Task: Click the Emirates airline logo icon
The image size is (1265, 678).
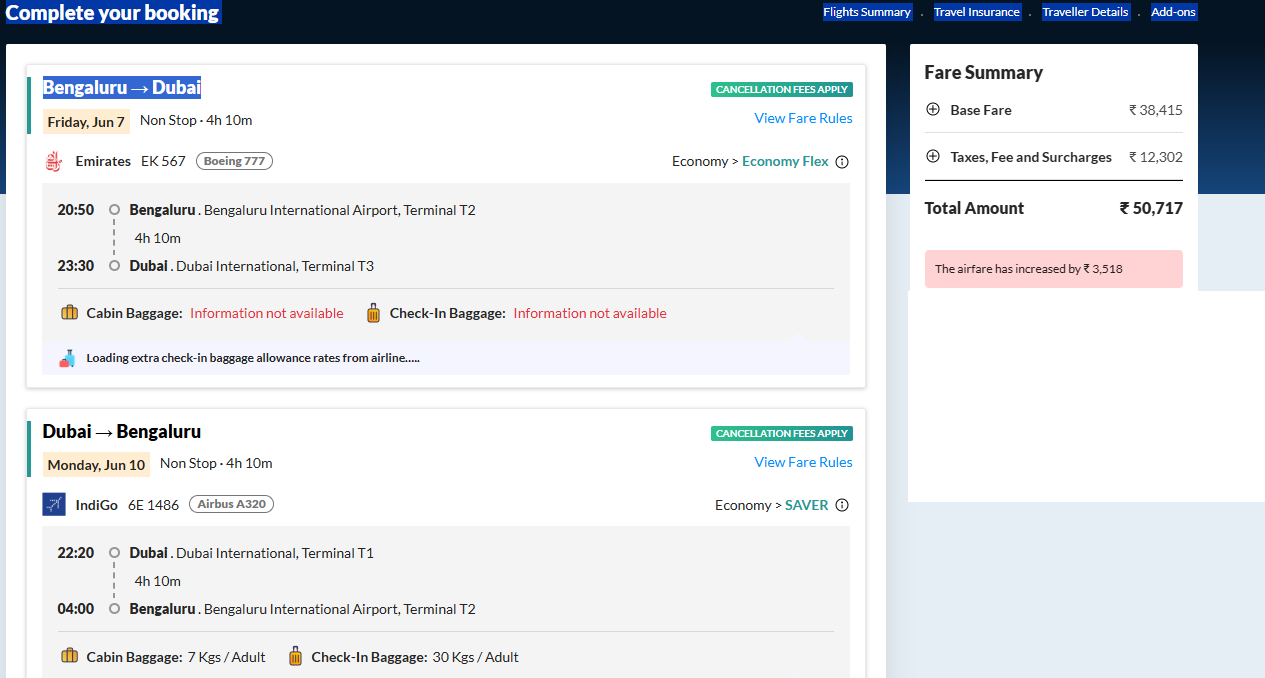Action: point(54,161)
